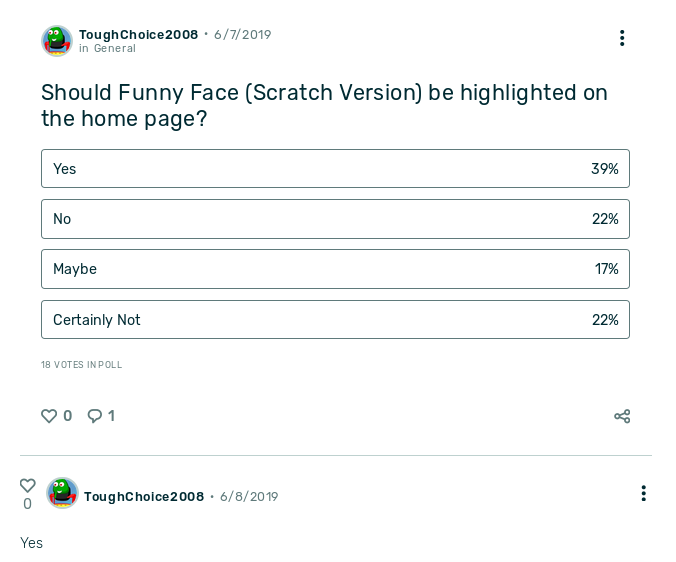676x562 pixels.
Task: Open the poll post's three-dot options menu
Action: pos(622,38)
